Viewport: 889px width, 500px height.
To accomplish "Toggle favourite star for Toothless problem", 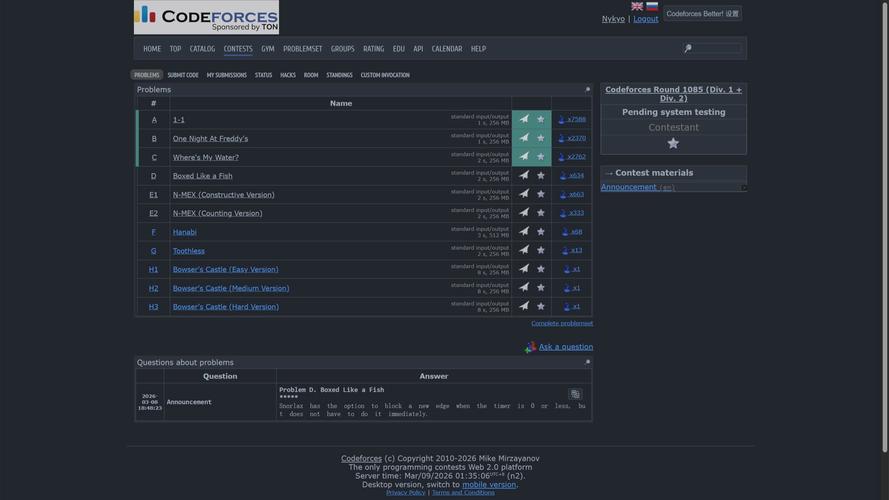I will pos(541,251).
